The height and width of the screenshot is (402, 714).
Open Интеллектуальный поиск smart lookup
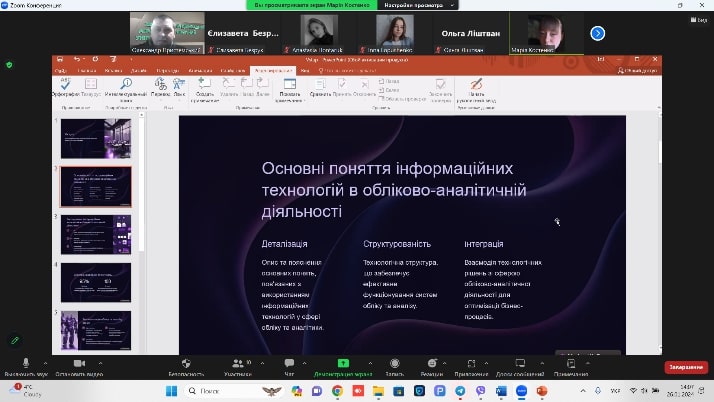[126, 89]
